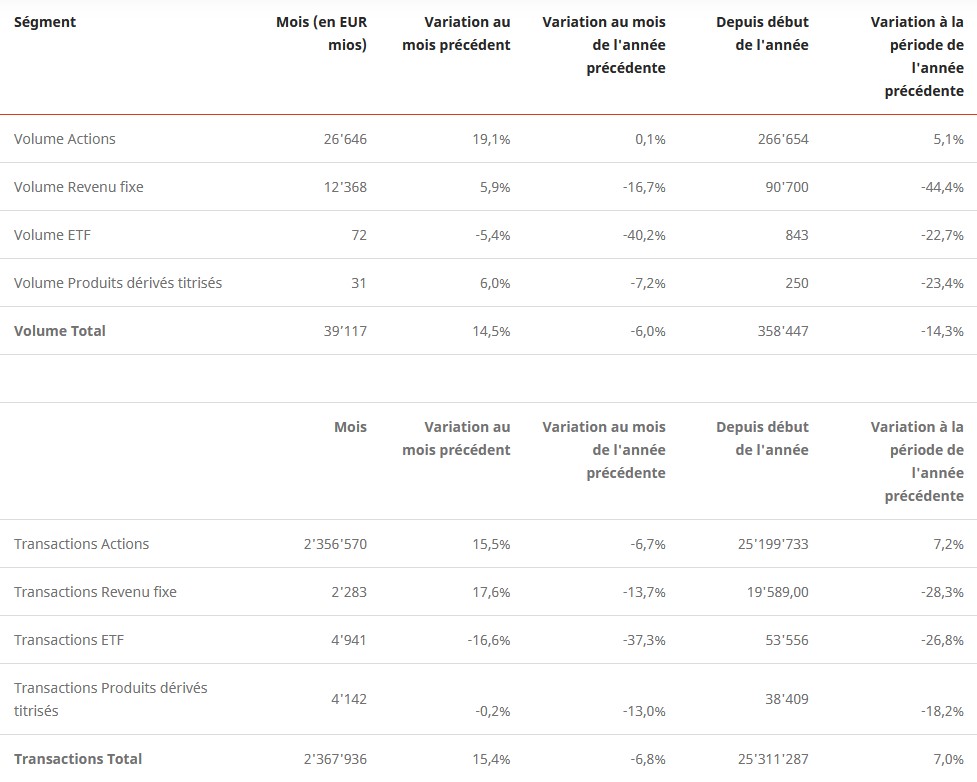This screenshot has height=782, width=977.
Task: Click the bold Transactions Total label
Action: pyautogui.click(x=78, y=759)
